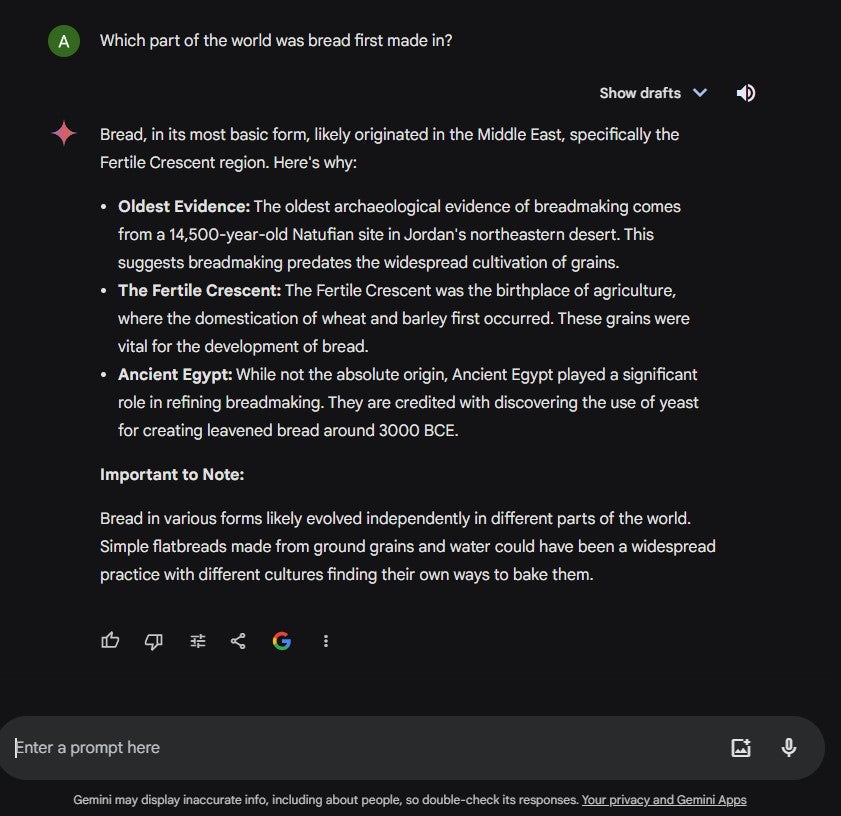The image size is (841, 816).
Task: Open the share and export icon
Action: (238, 641)
